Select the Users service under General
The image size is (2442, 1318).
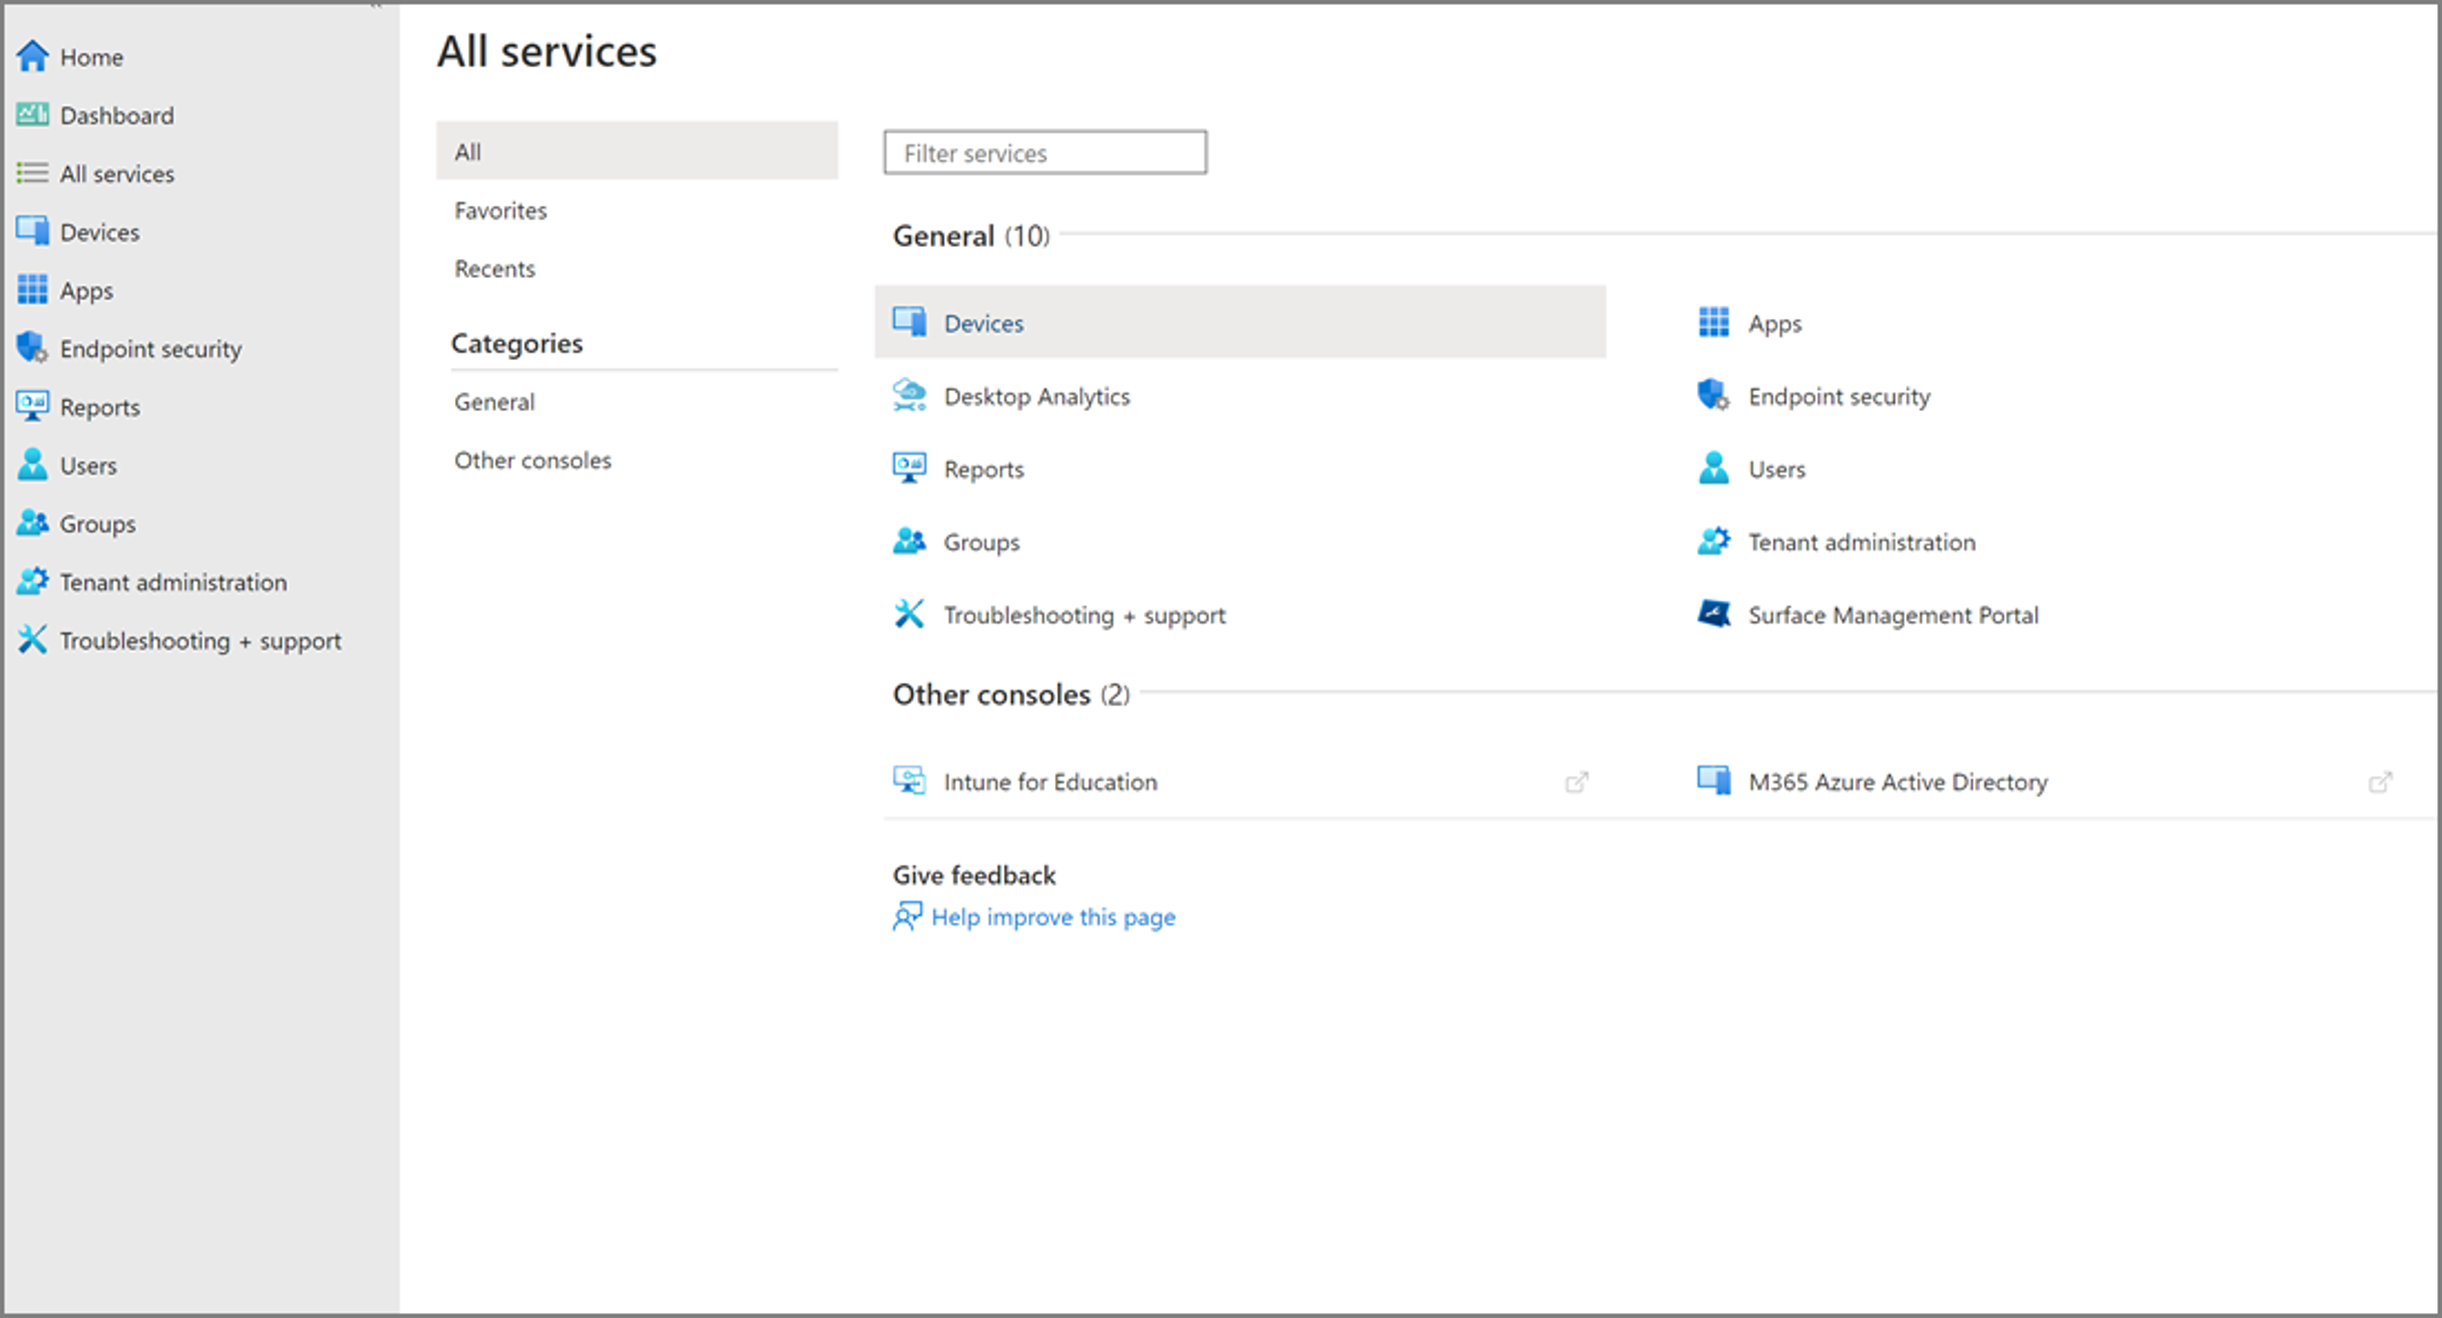[x=1775, y=468]
